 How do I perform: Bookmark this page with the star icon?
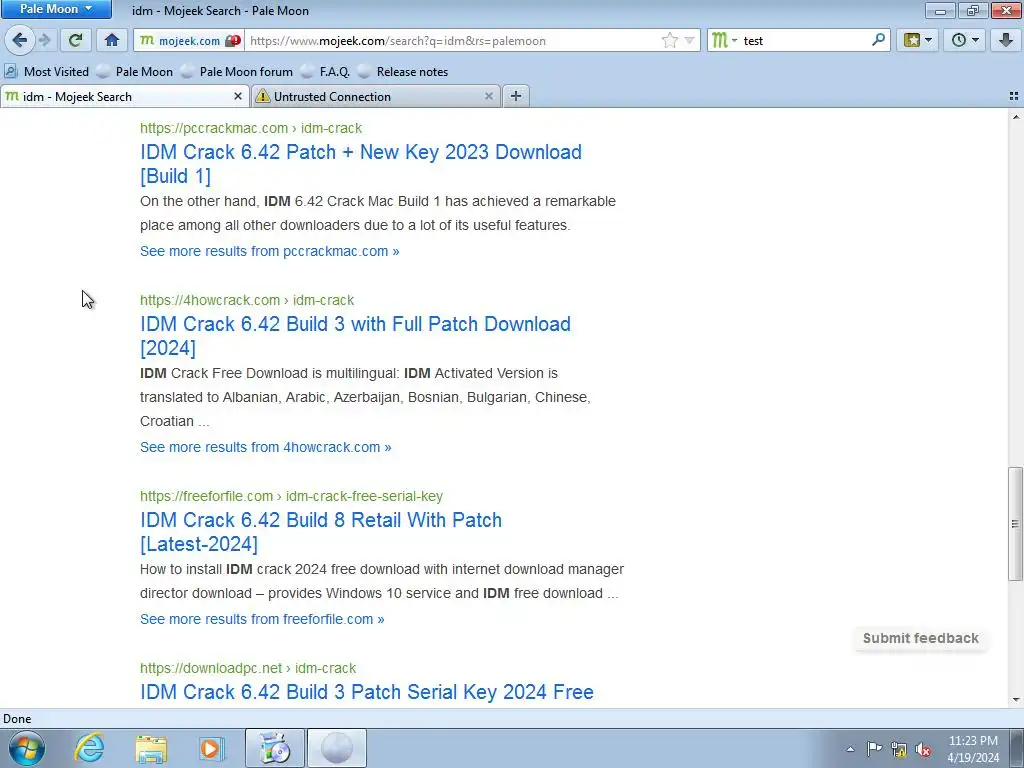pos(669,40)
